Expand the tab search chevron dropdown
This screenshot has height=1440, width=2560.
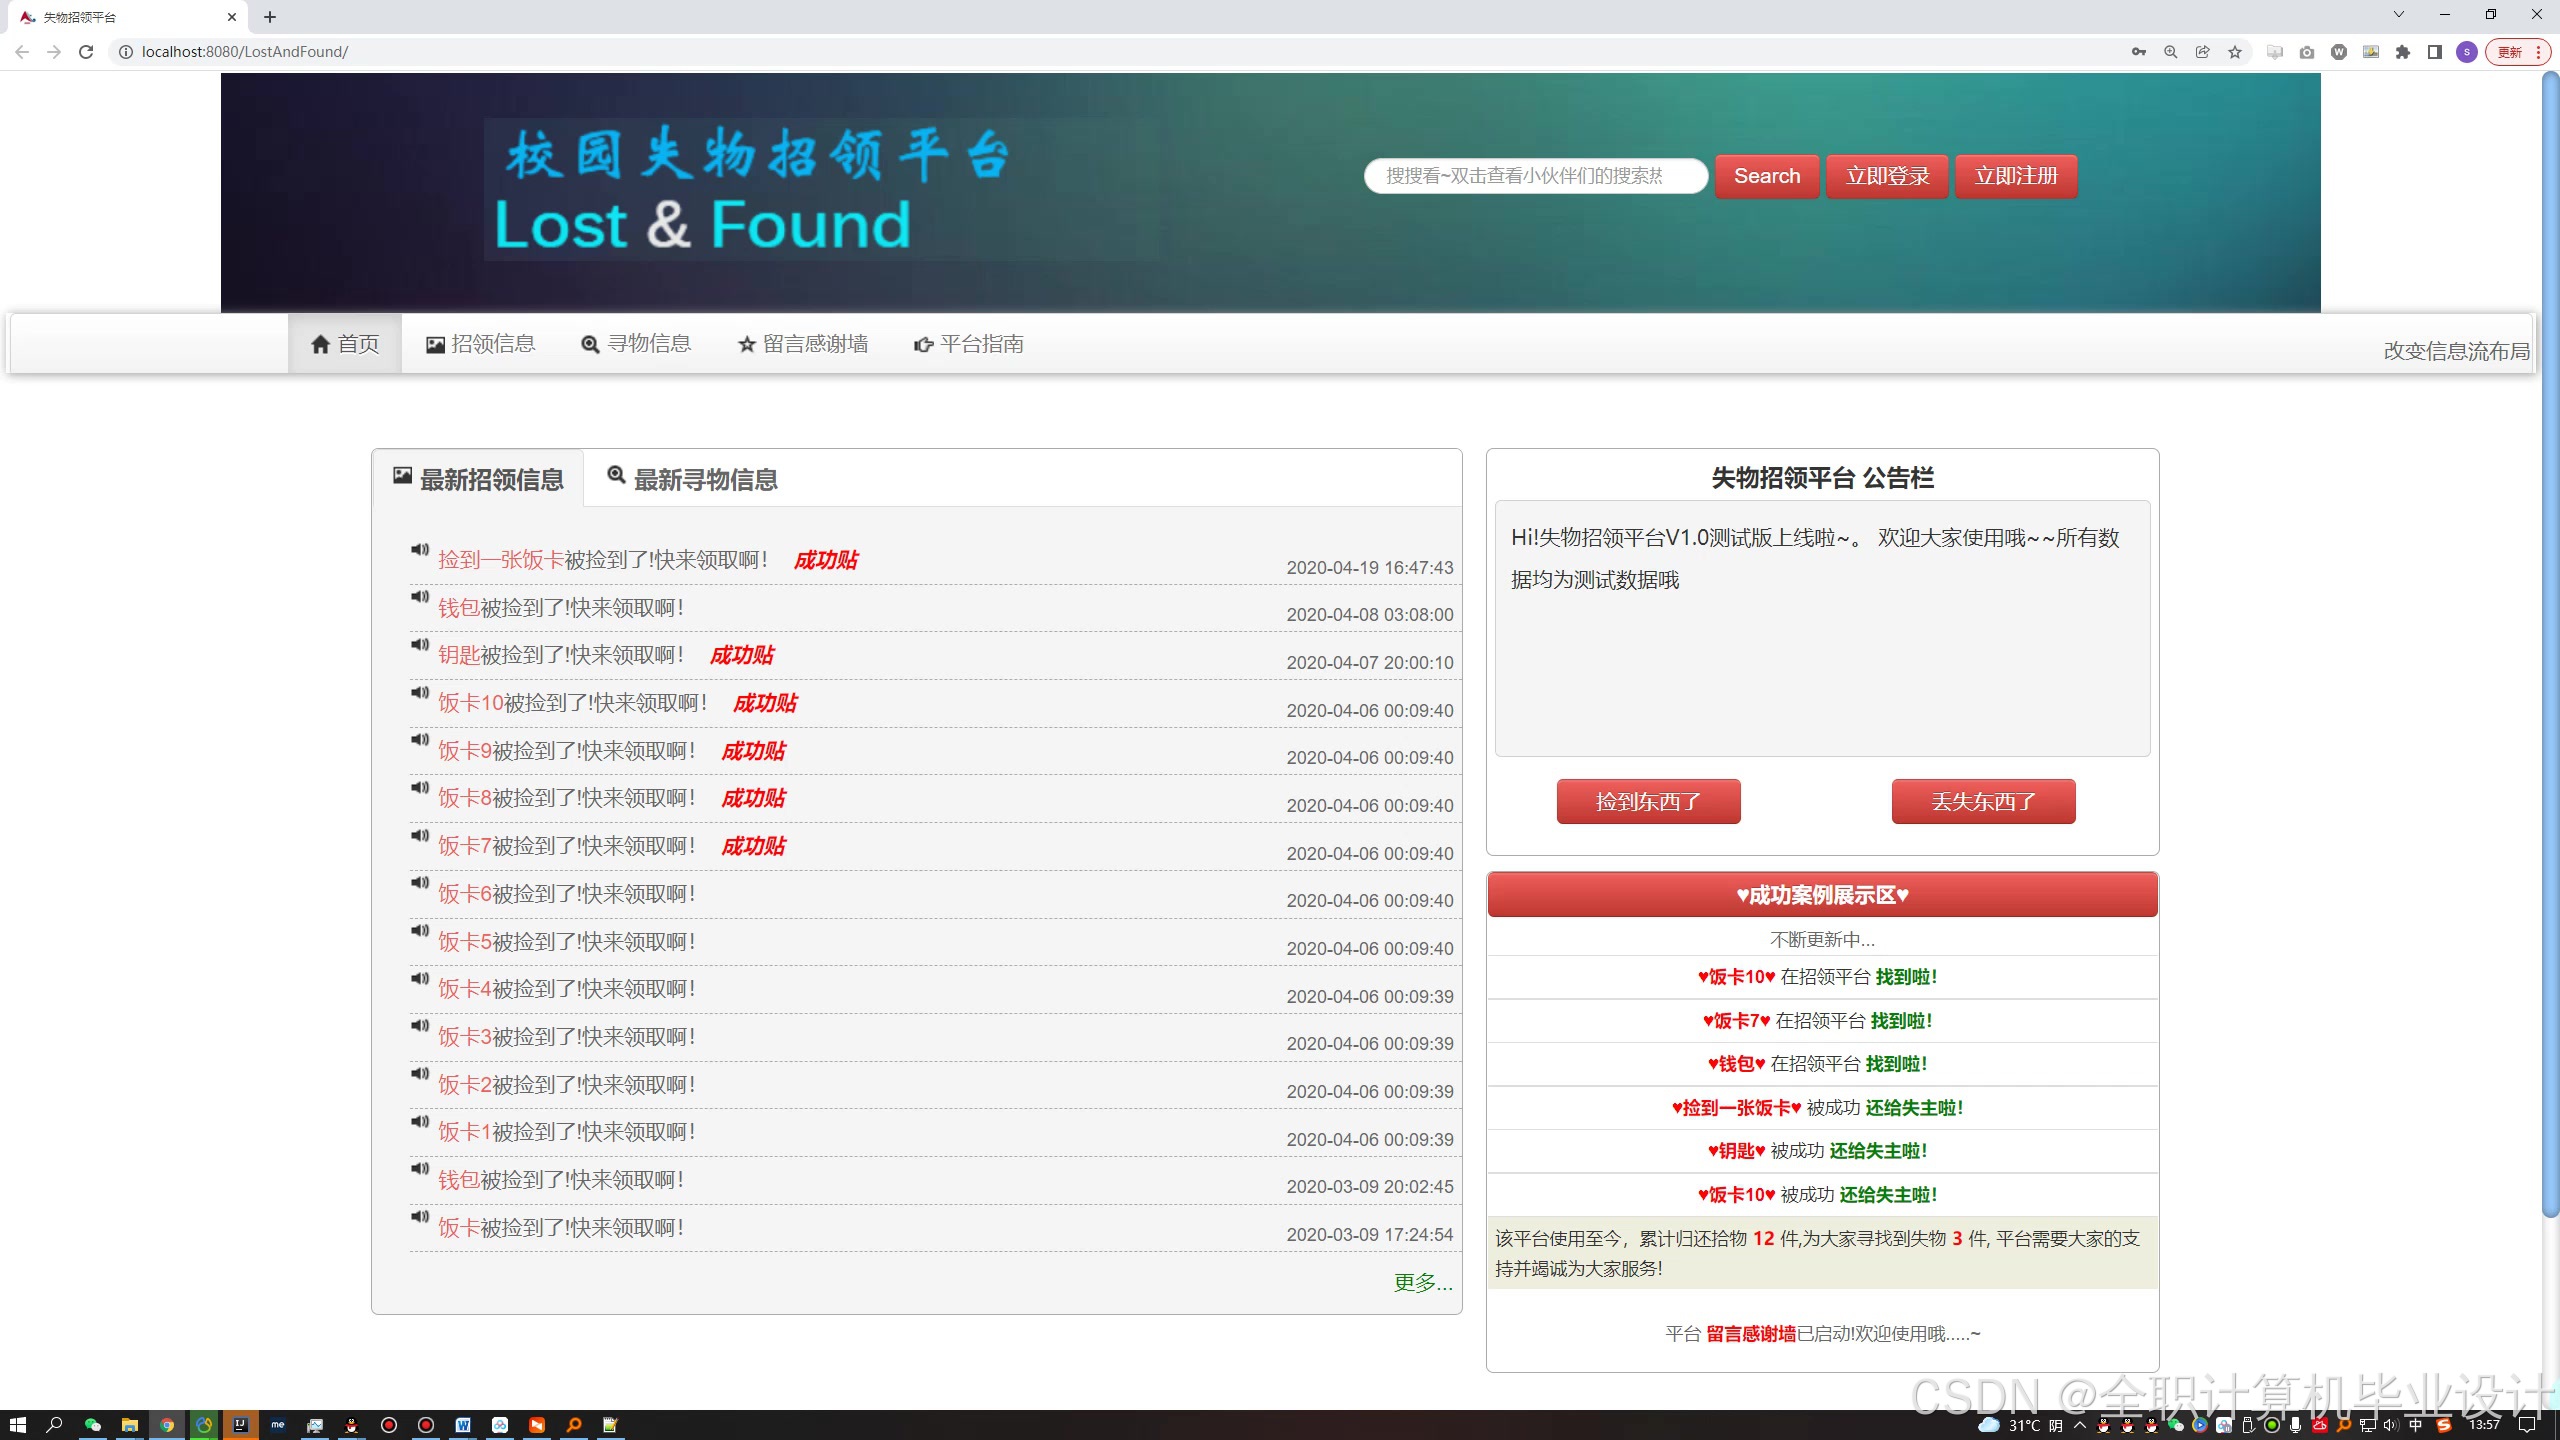(x=2398, y=15)
